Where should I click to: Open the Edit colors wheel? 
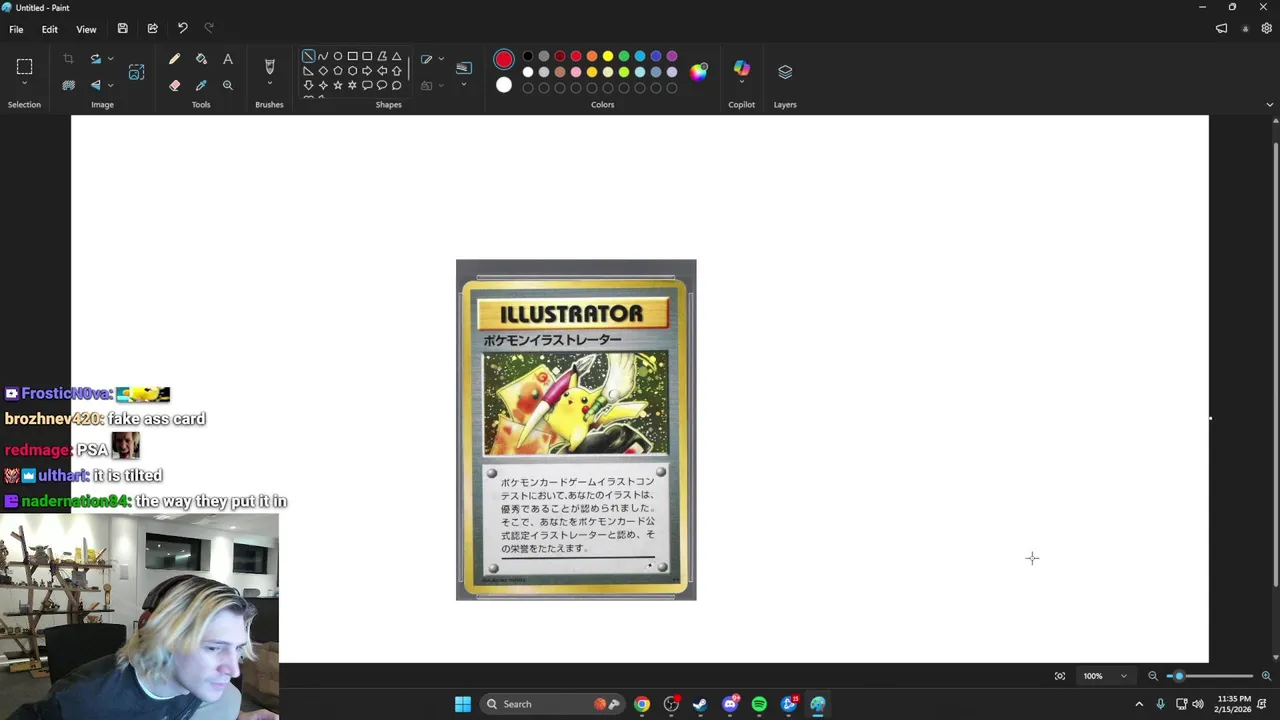click(x=699, y=71)
